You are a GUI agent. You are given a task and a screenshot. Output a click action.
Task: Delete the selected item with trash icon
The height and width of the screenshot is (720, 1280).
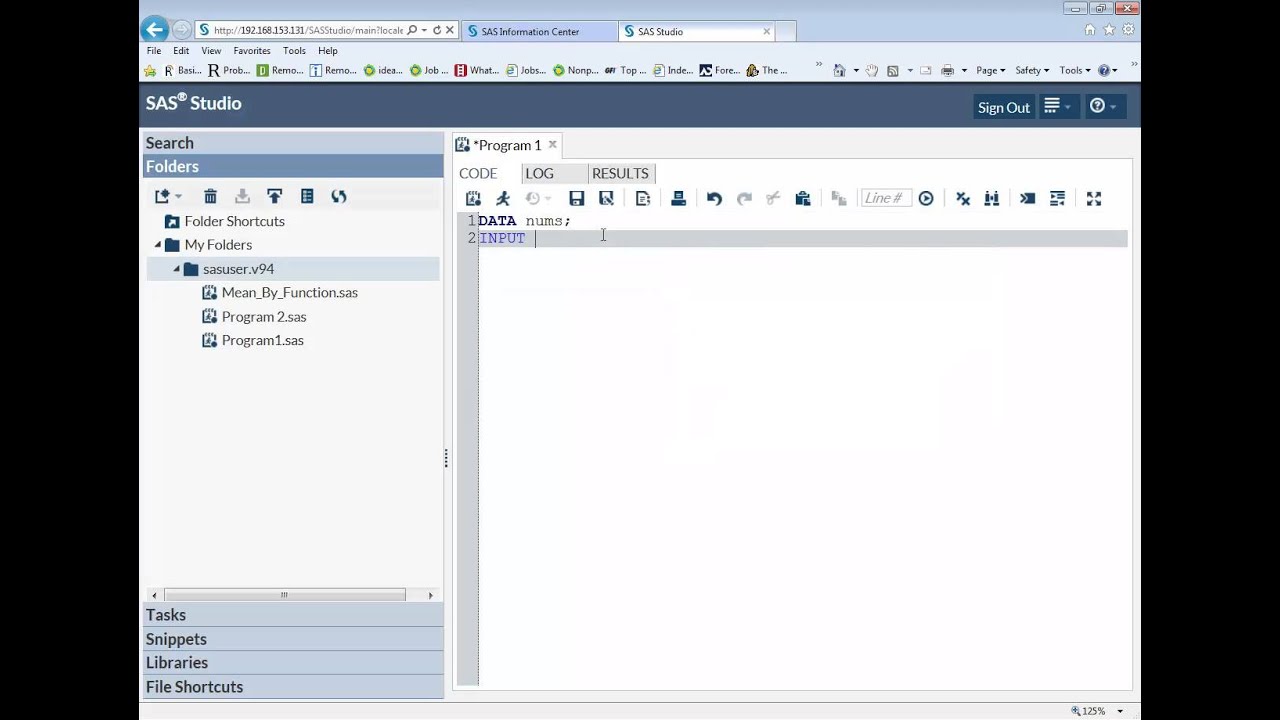210,196
